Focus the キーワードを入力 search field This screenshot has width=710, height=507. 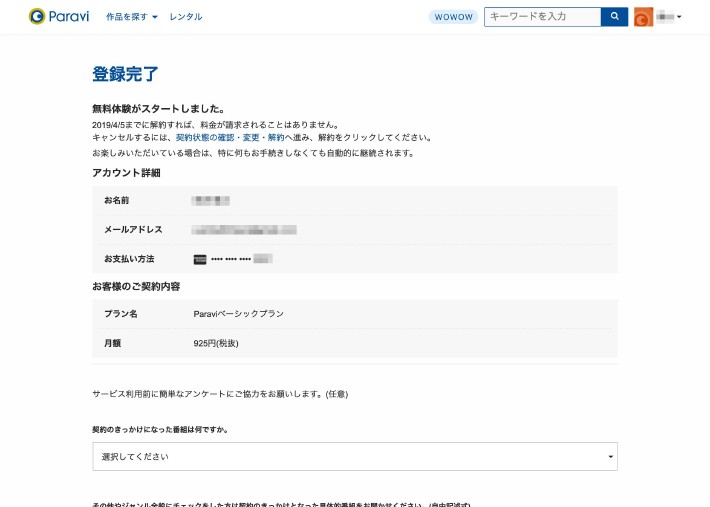click(x=542, y=17)
